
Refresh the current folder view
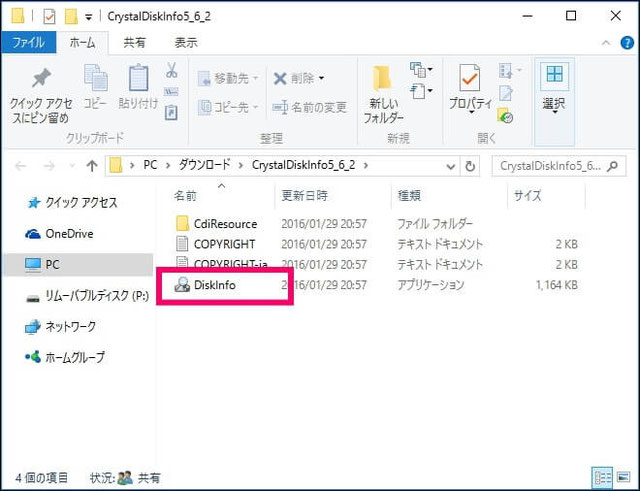(470, 166)
